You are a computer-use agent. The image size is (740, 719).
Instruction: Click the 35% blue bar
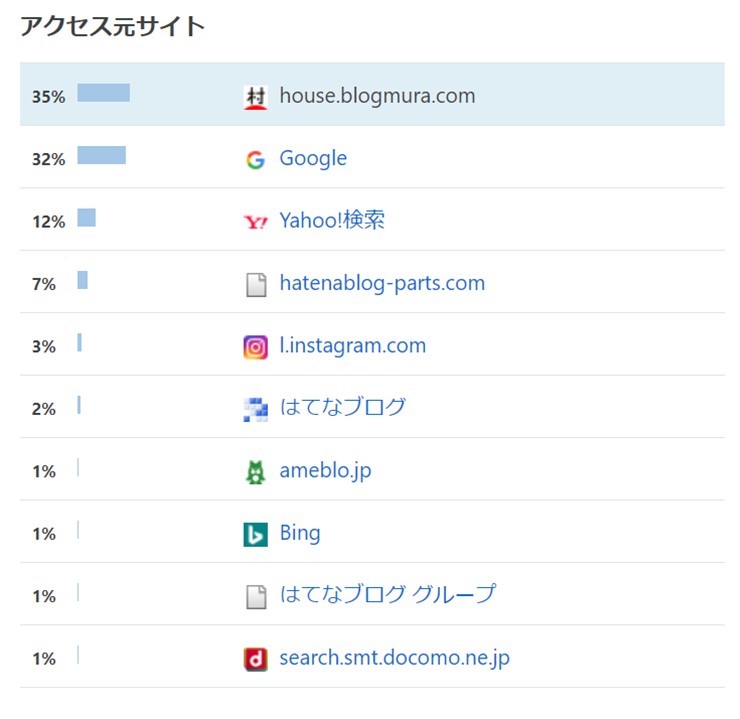103,93
